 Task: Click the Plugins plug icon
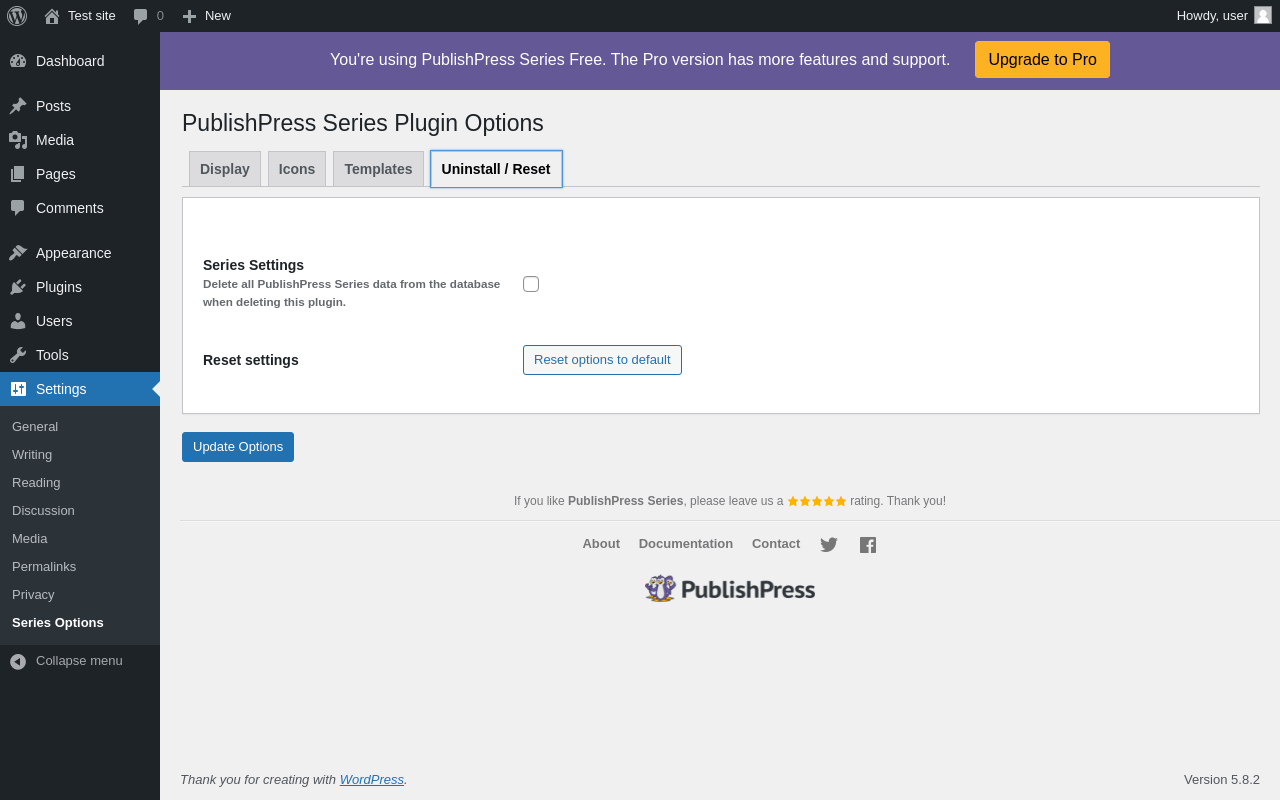[18, 287]
